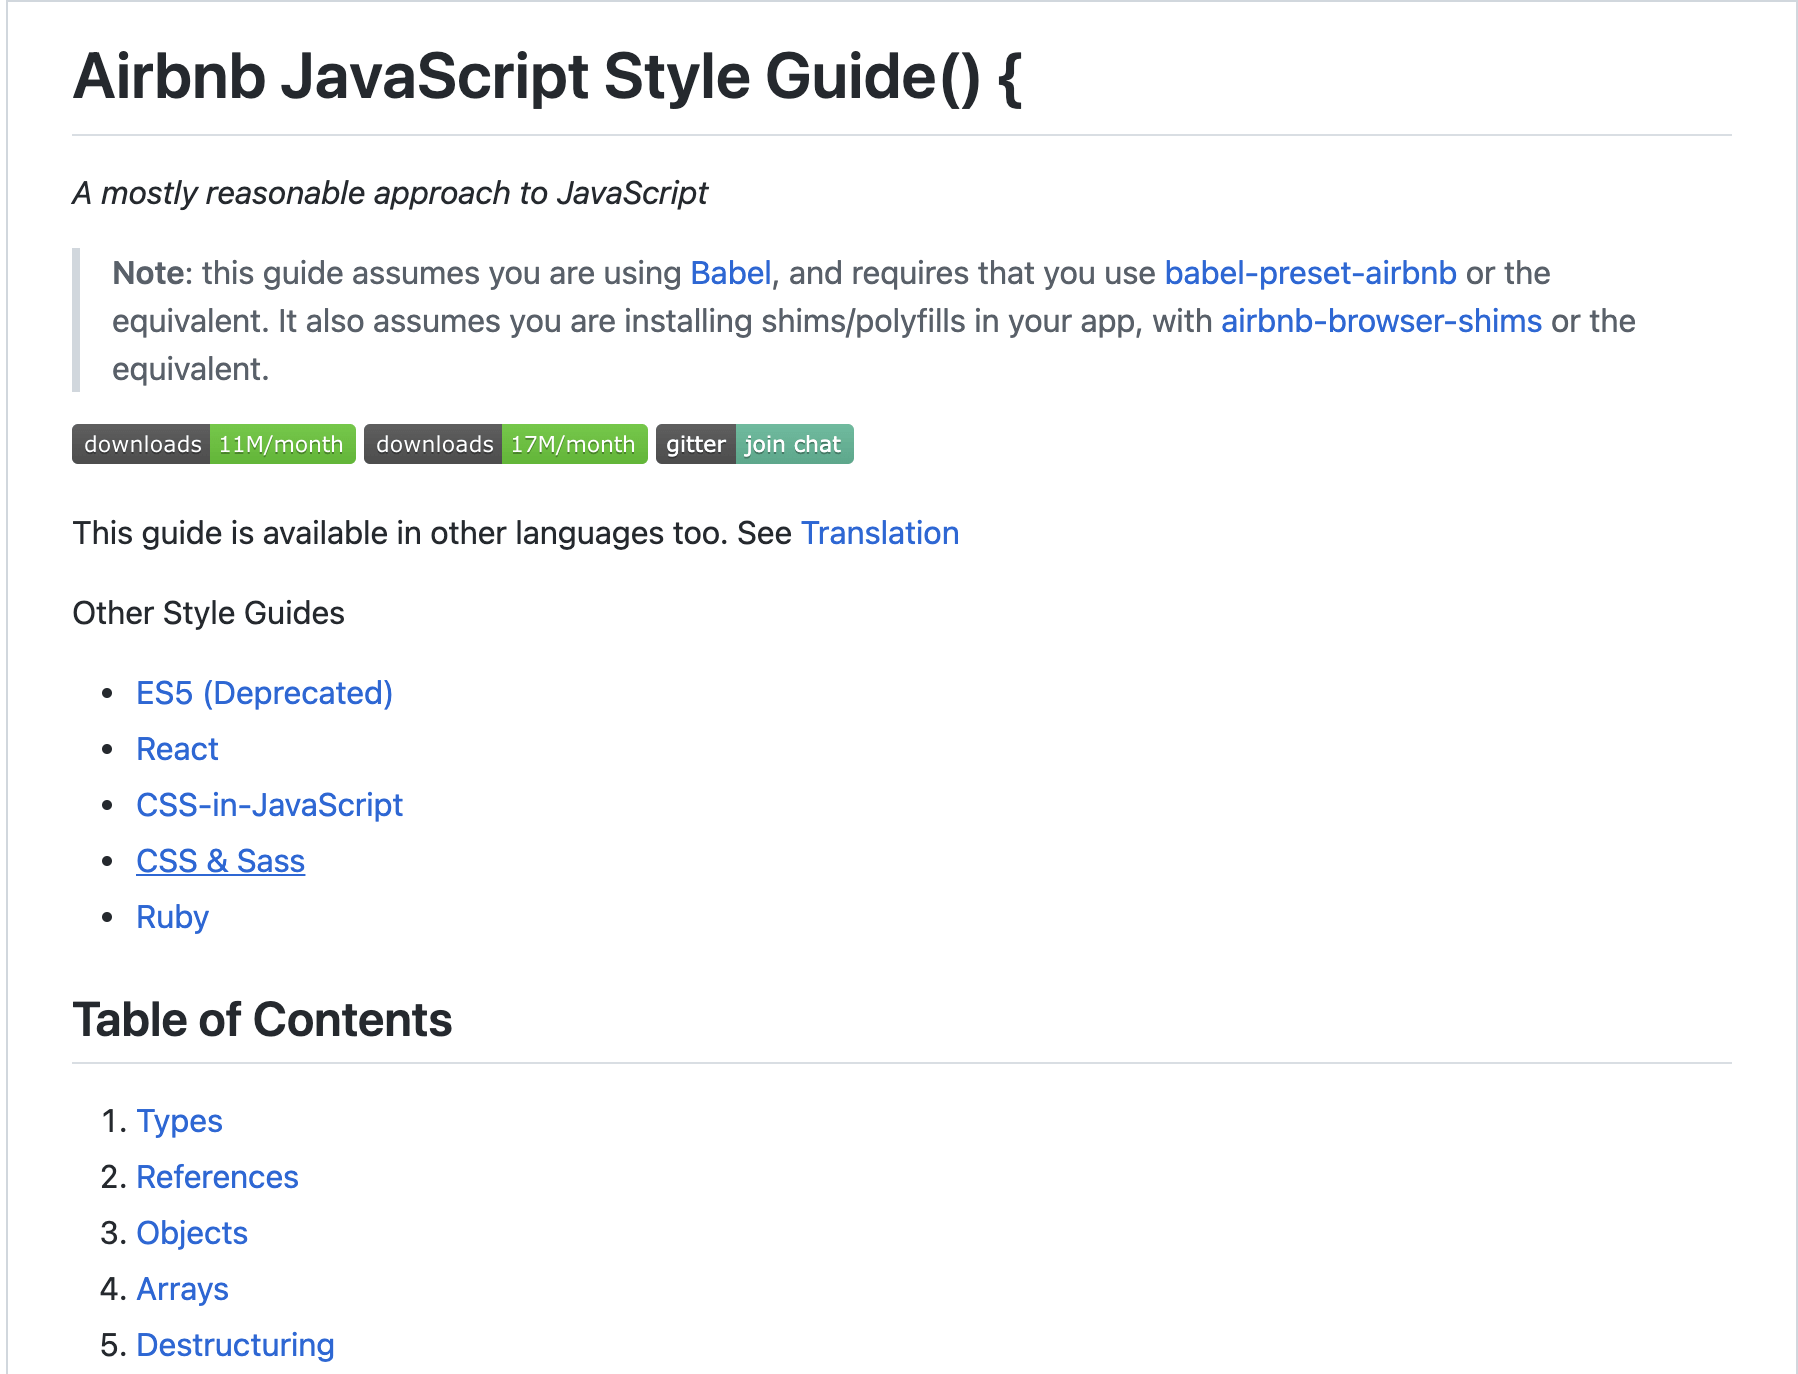Open the Babel link in the note

pyautogui.click(x=730, y=273)
